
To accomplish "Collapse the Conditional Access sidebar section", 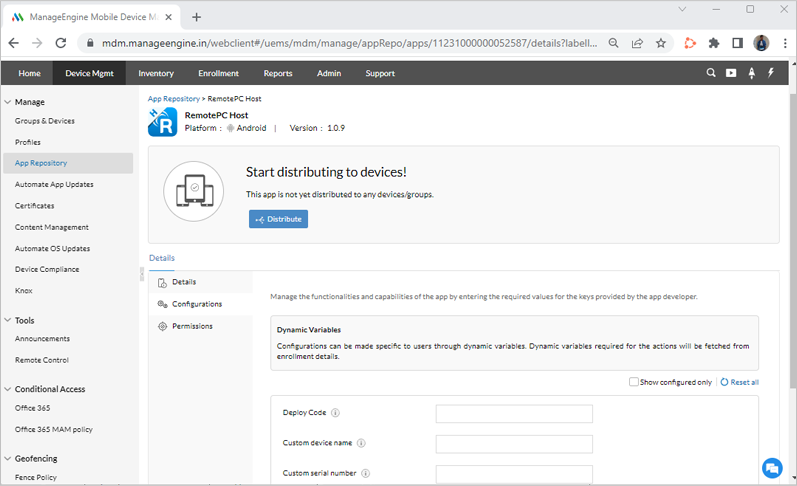I will coord(8,389).
